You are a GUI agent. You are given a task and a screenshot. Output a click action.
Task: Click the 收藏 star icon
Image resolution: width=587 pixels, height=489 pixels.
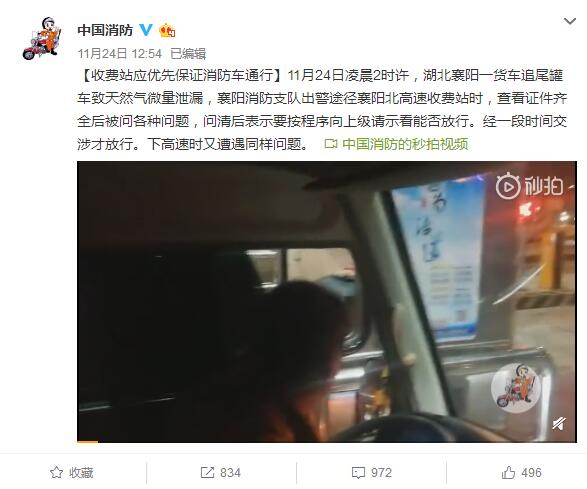tap(57, 473)
